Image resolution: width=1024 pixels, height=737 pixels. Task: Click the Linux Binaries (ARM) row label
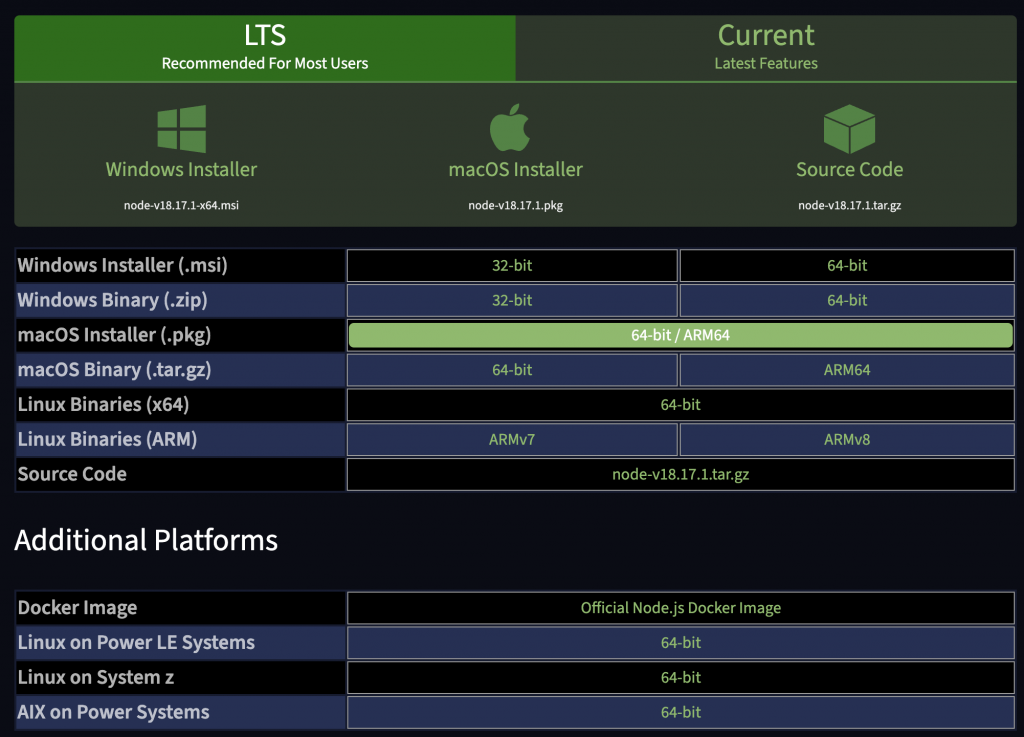coord(107,439)
